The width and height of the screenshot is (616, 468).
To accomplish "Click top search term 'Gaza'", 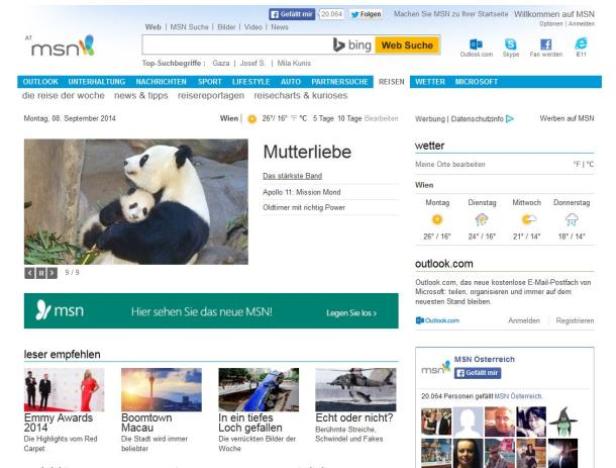I will tap(221, 63).
